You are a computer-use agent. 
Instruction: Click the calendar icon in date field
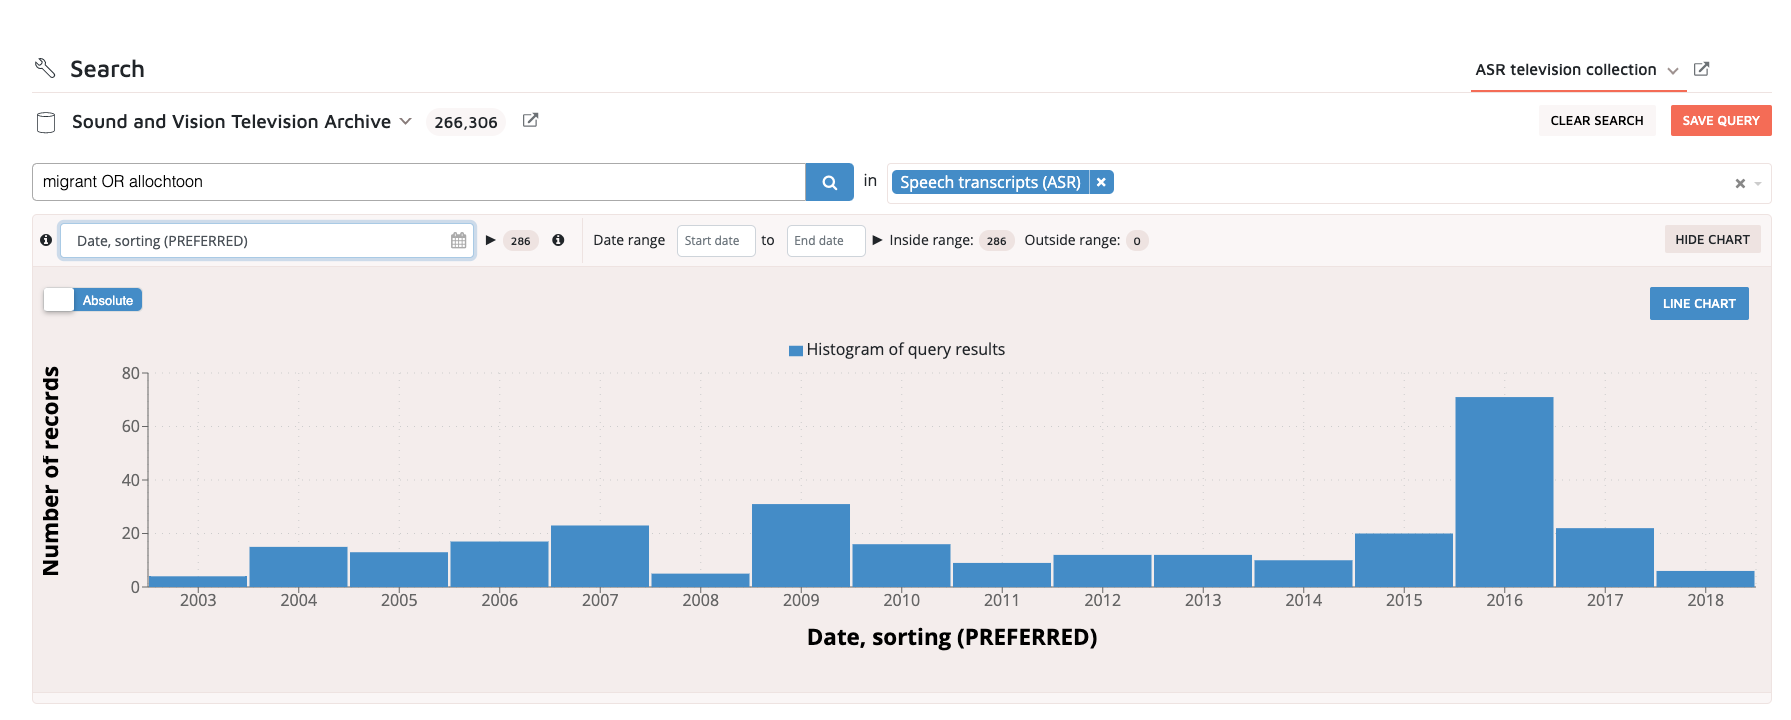458,241
